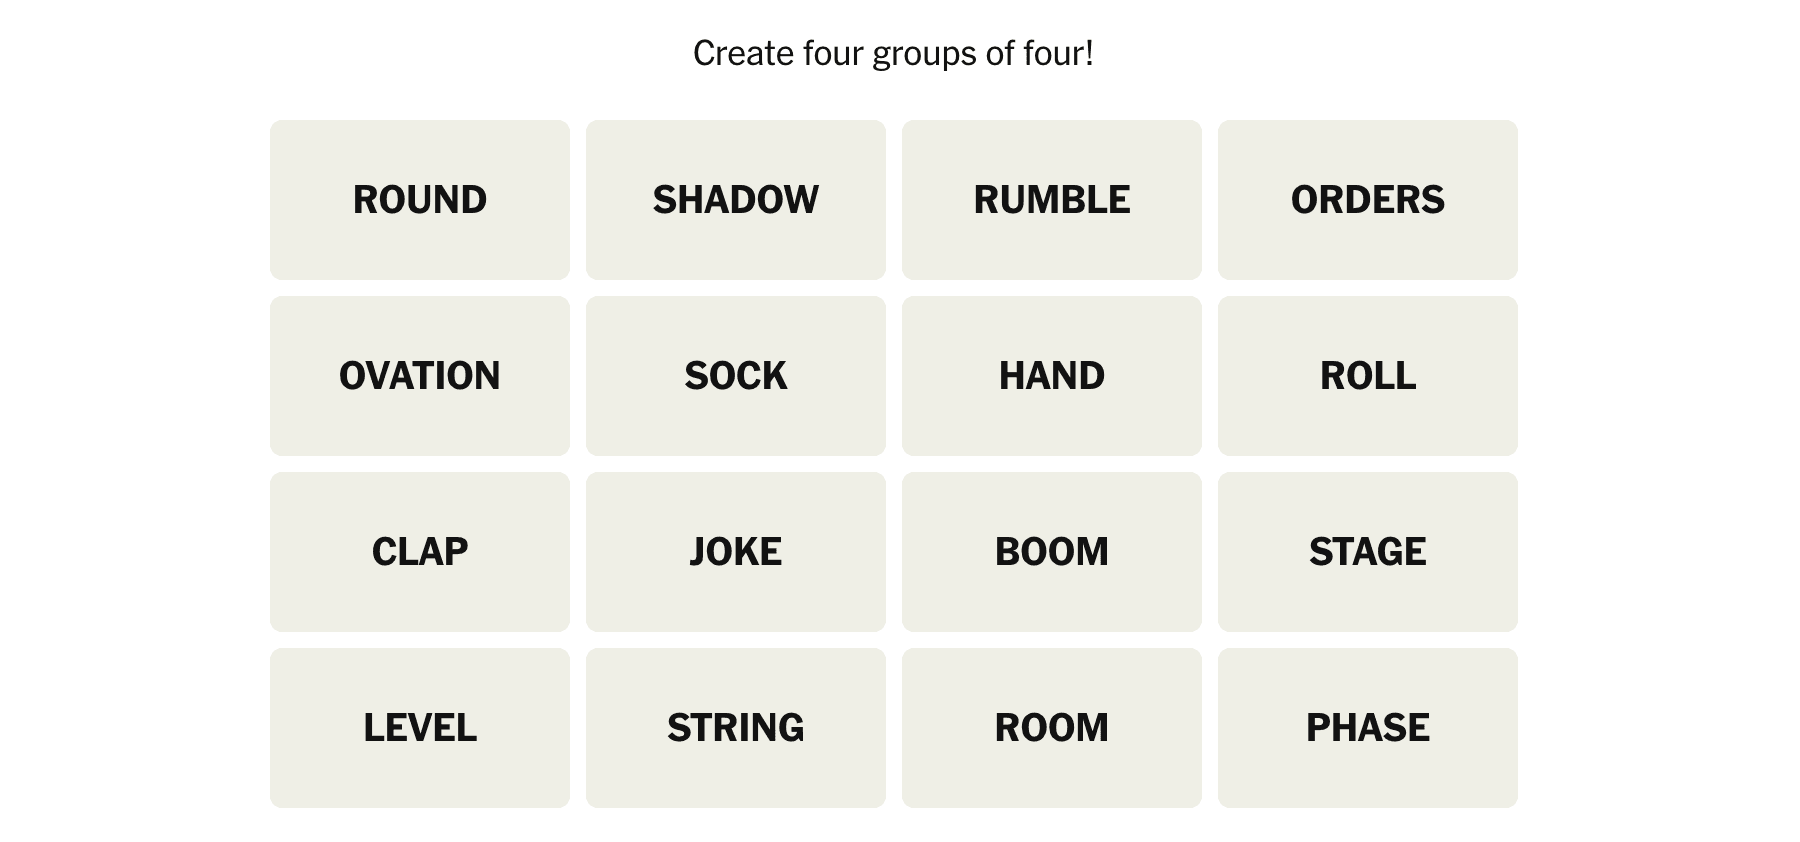The height and width of the screenshot is (842, 1800).
Task: Add SHADOW to the current group selection
Action: pyautogui.click(x=736, y=200)
